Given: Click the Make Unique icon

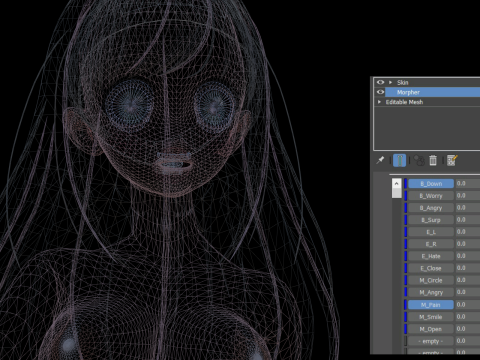Looking at the screenshot, I should (419, 160).
